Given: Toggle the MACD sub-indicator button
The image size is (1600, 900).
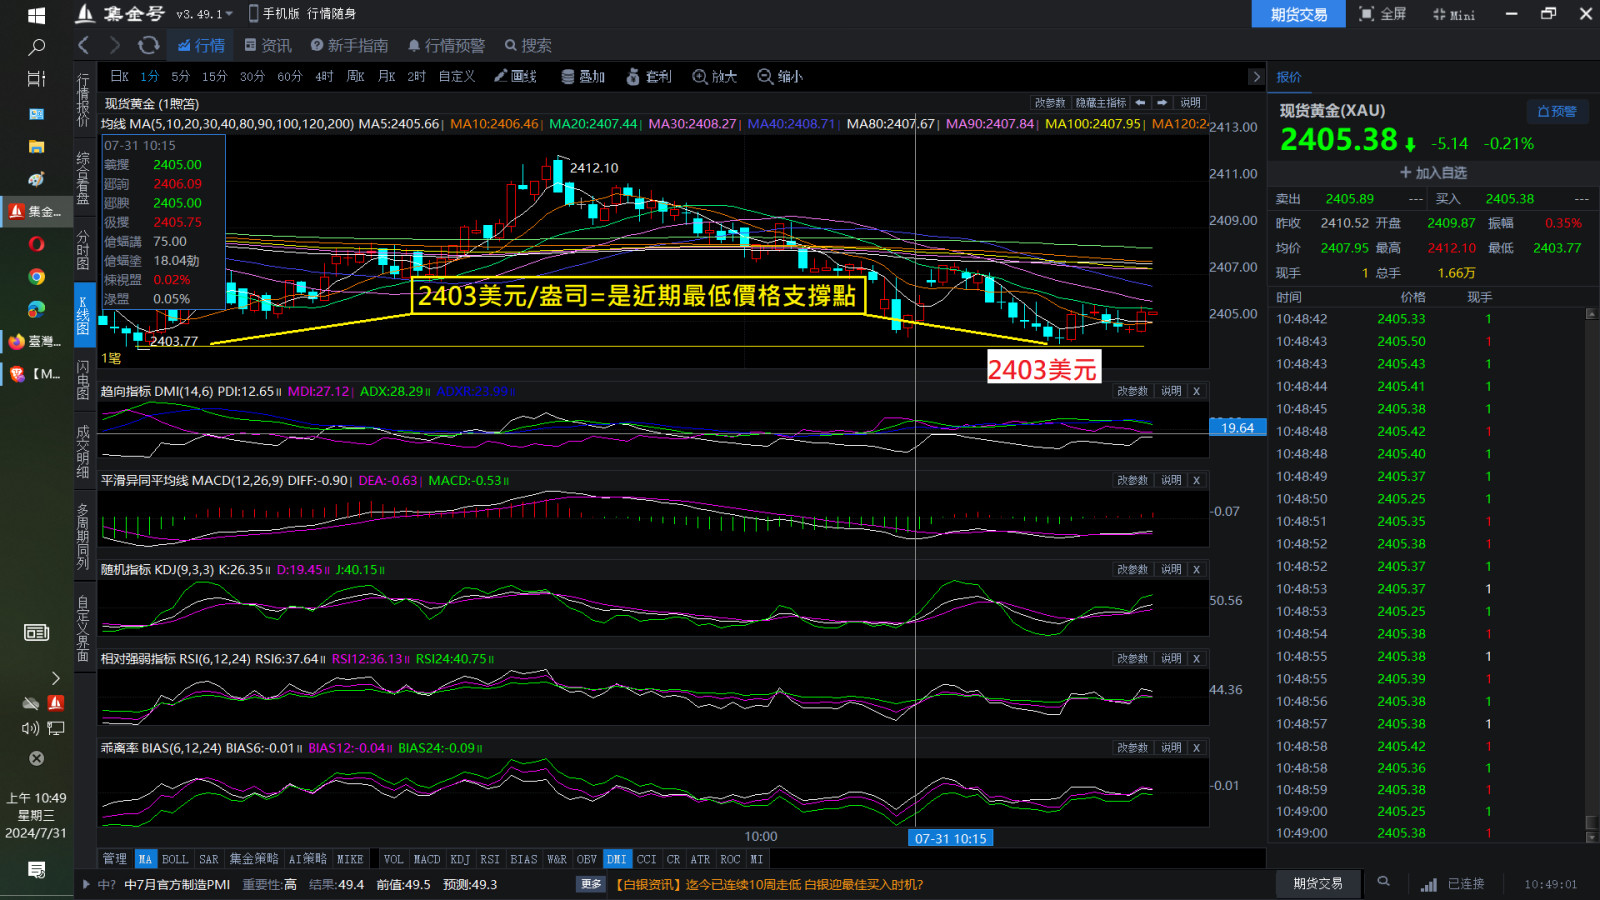Looking at the screenshot, I should coord(427,859).
